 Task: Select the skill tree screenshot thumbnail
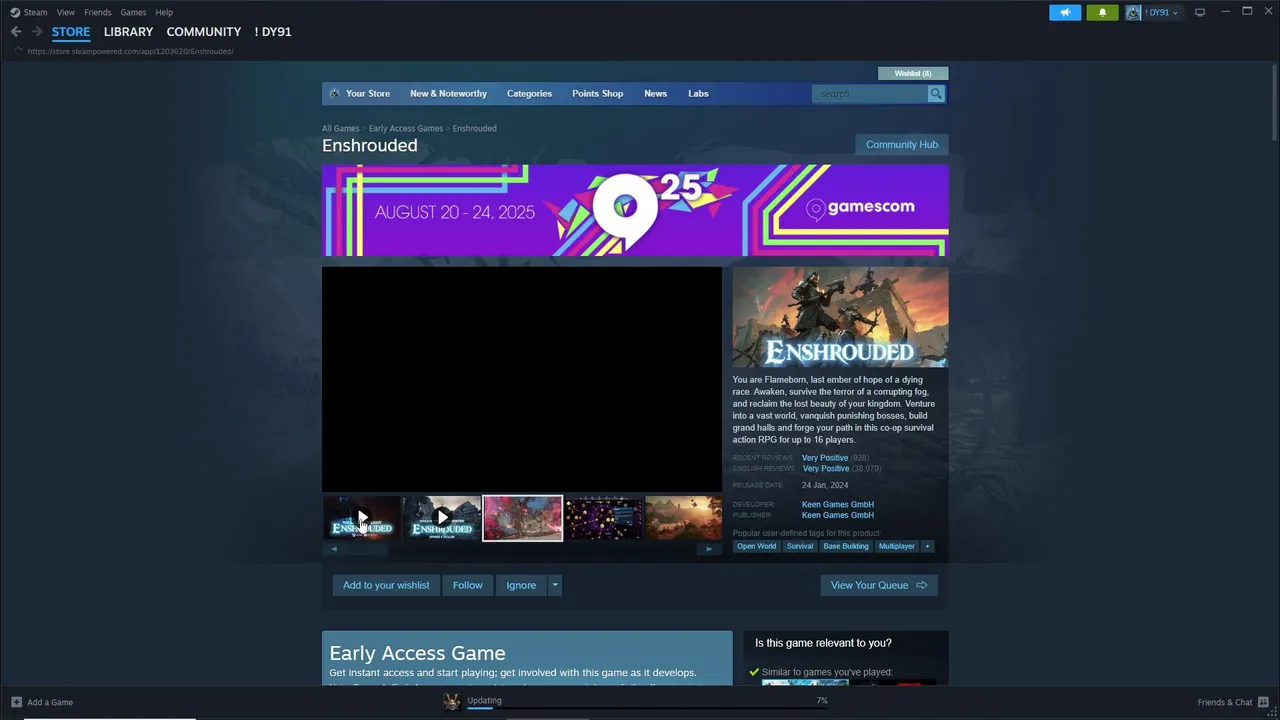point(603,518)
